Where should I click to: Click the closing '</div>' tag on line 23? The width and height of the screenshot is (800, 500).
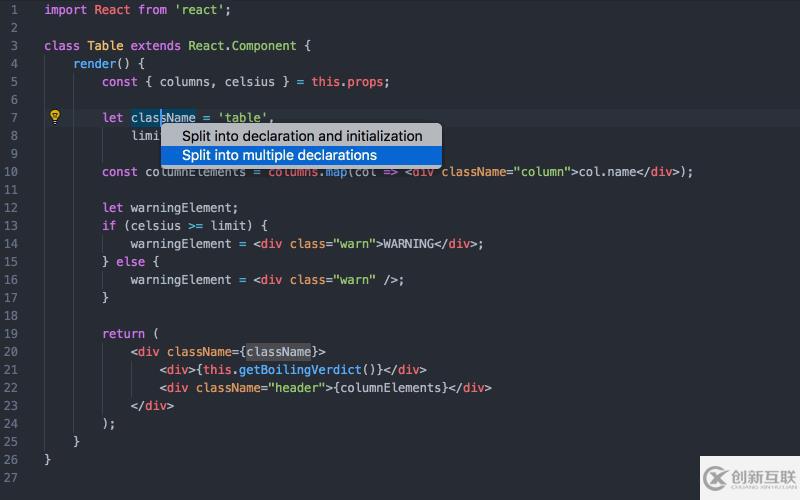[x=152, y=406]
